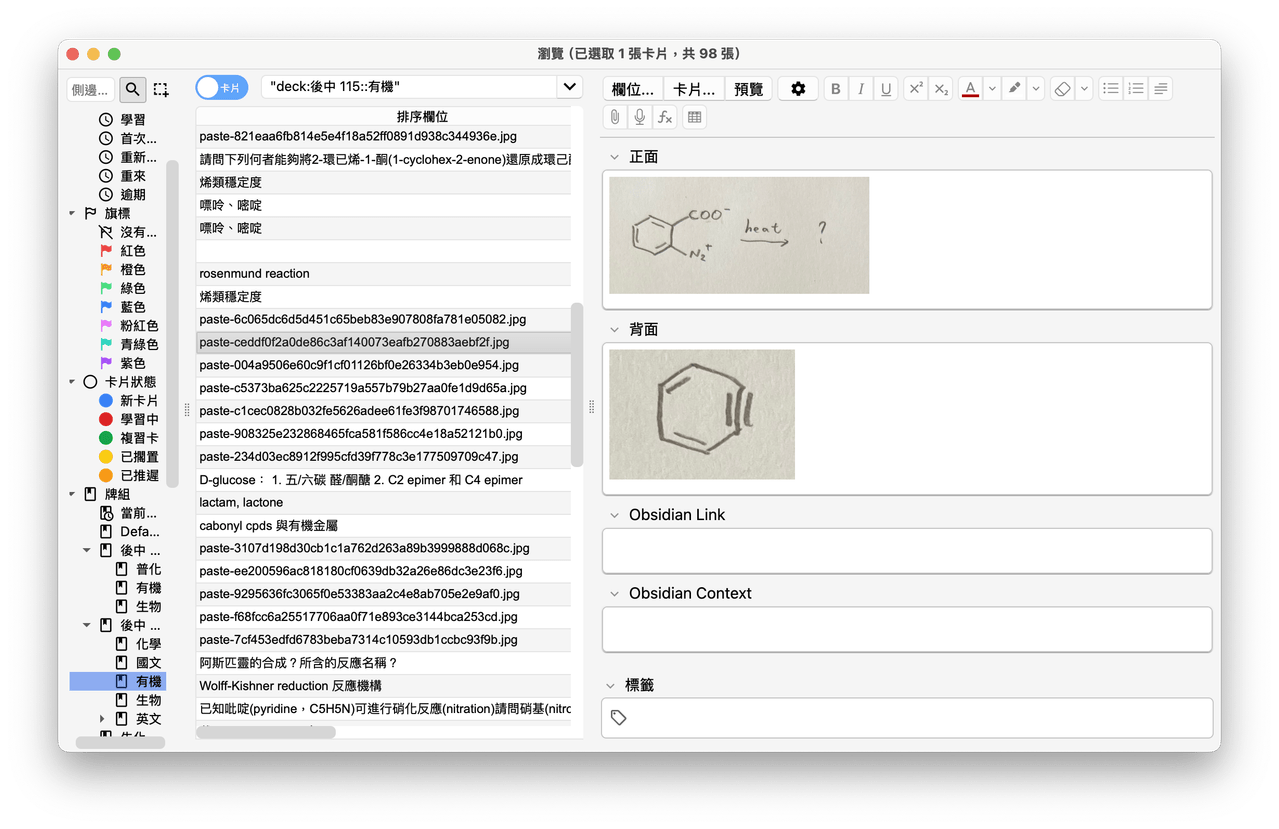Click the record audio microphone icon
This screenshot has width=1279, height=829.
tap(640, 117)
